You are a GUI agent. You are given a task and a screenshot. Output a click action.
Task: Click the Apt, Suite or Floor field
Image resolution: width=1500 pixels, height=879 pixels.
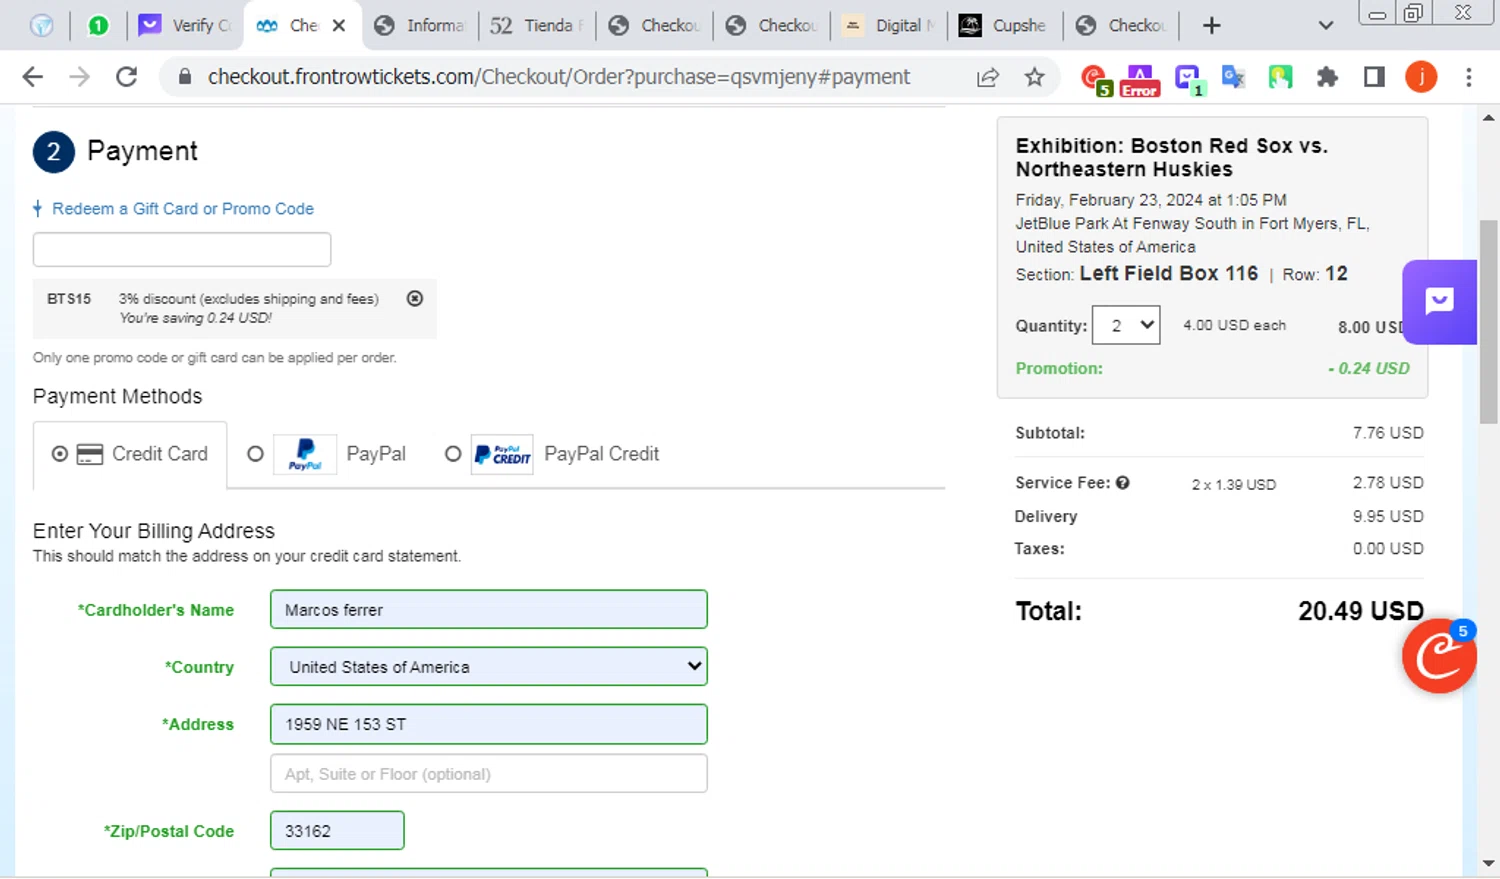click(x=489, y=774)
